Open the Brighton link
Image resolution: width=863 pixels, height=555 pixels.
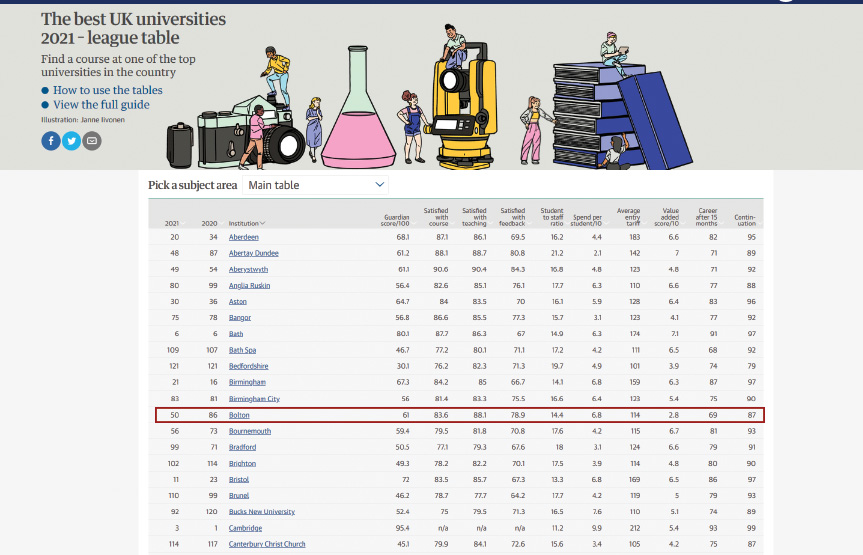click(242, 464)
